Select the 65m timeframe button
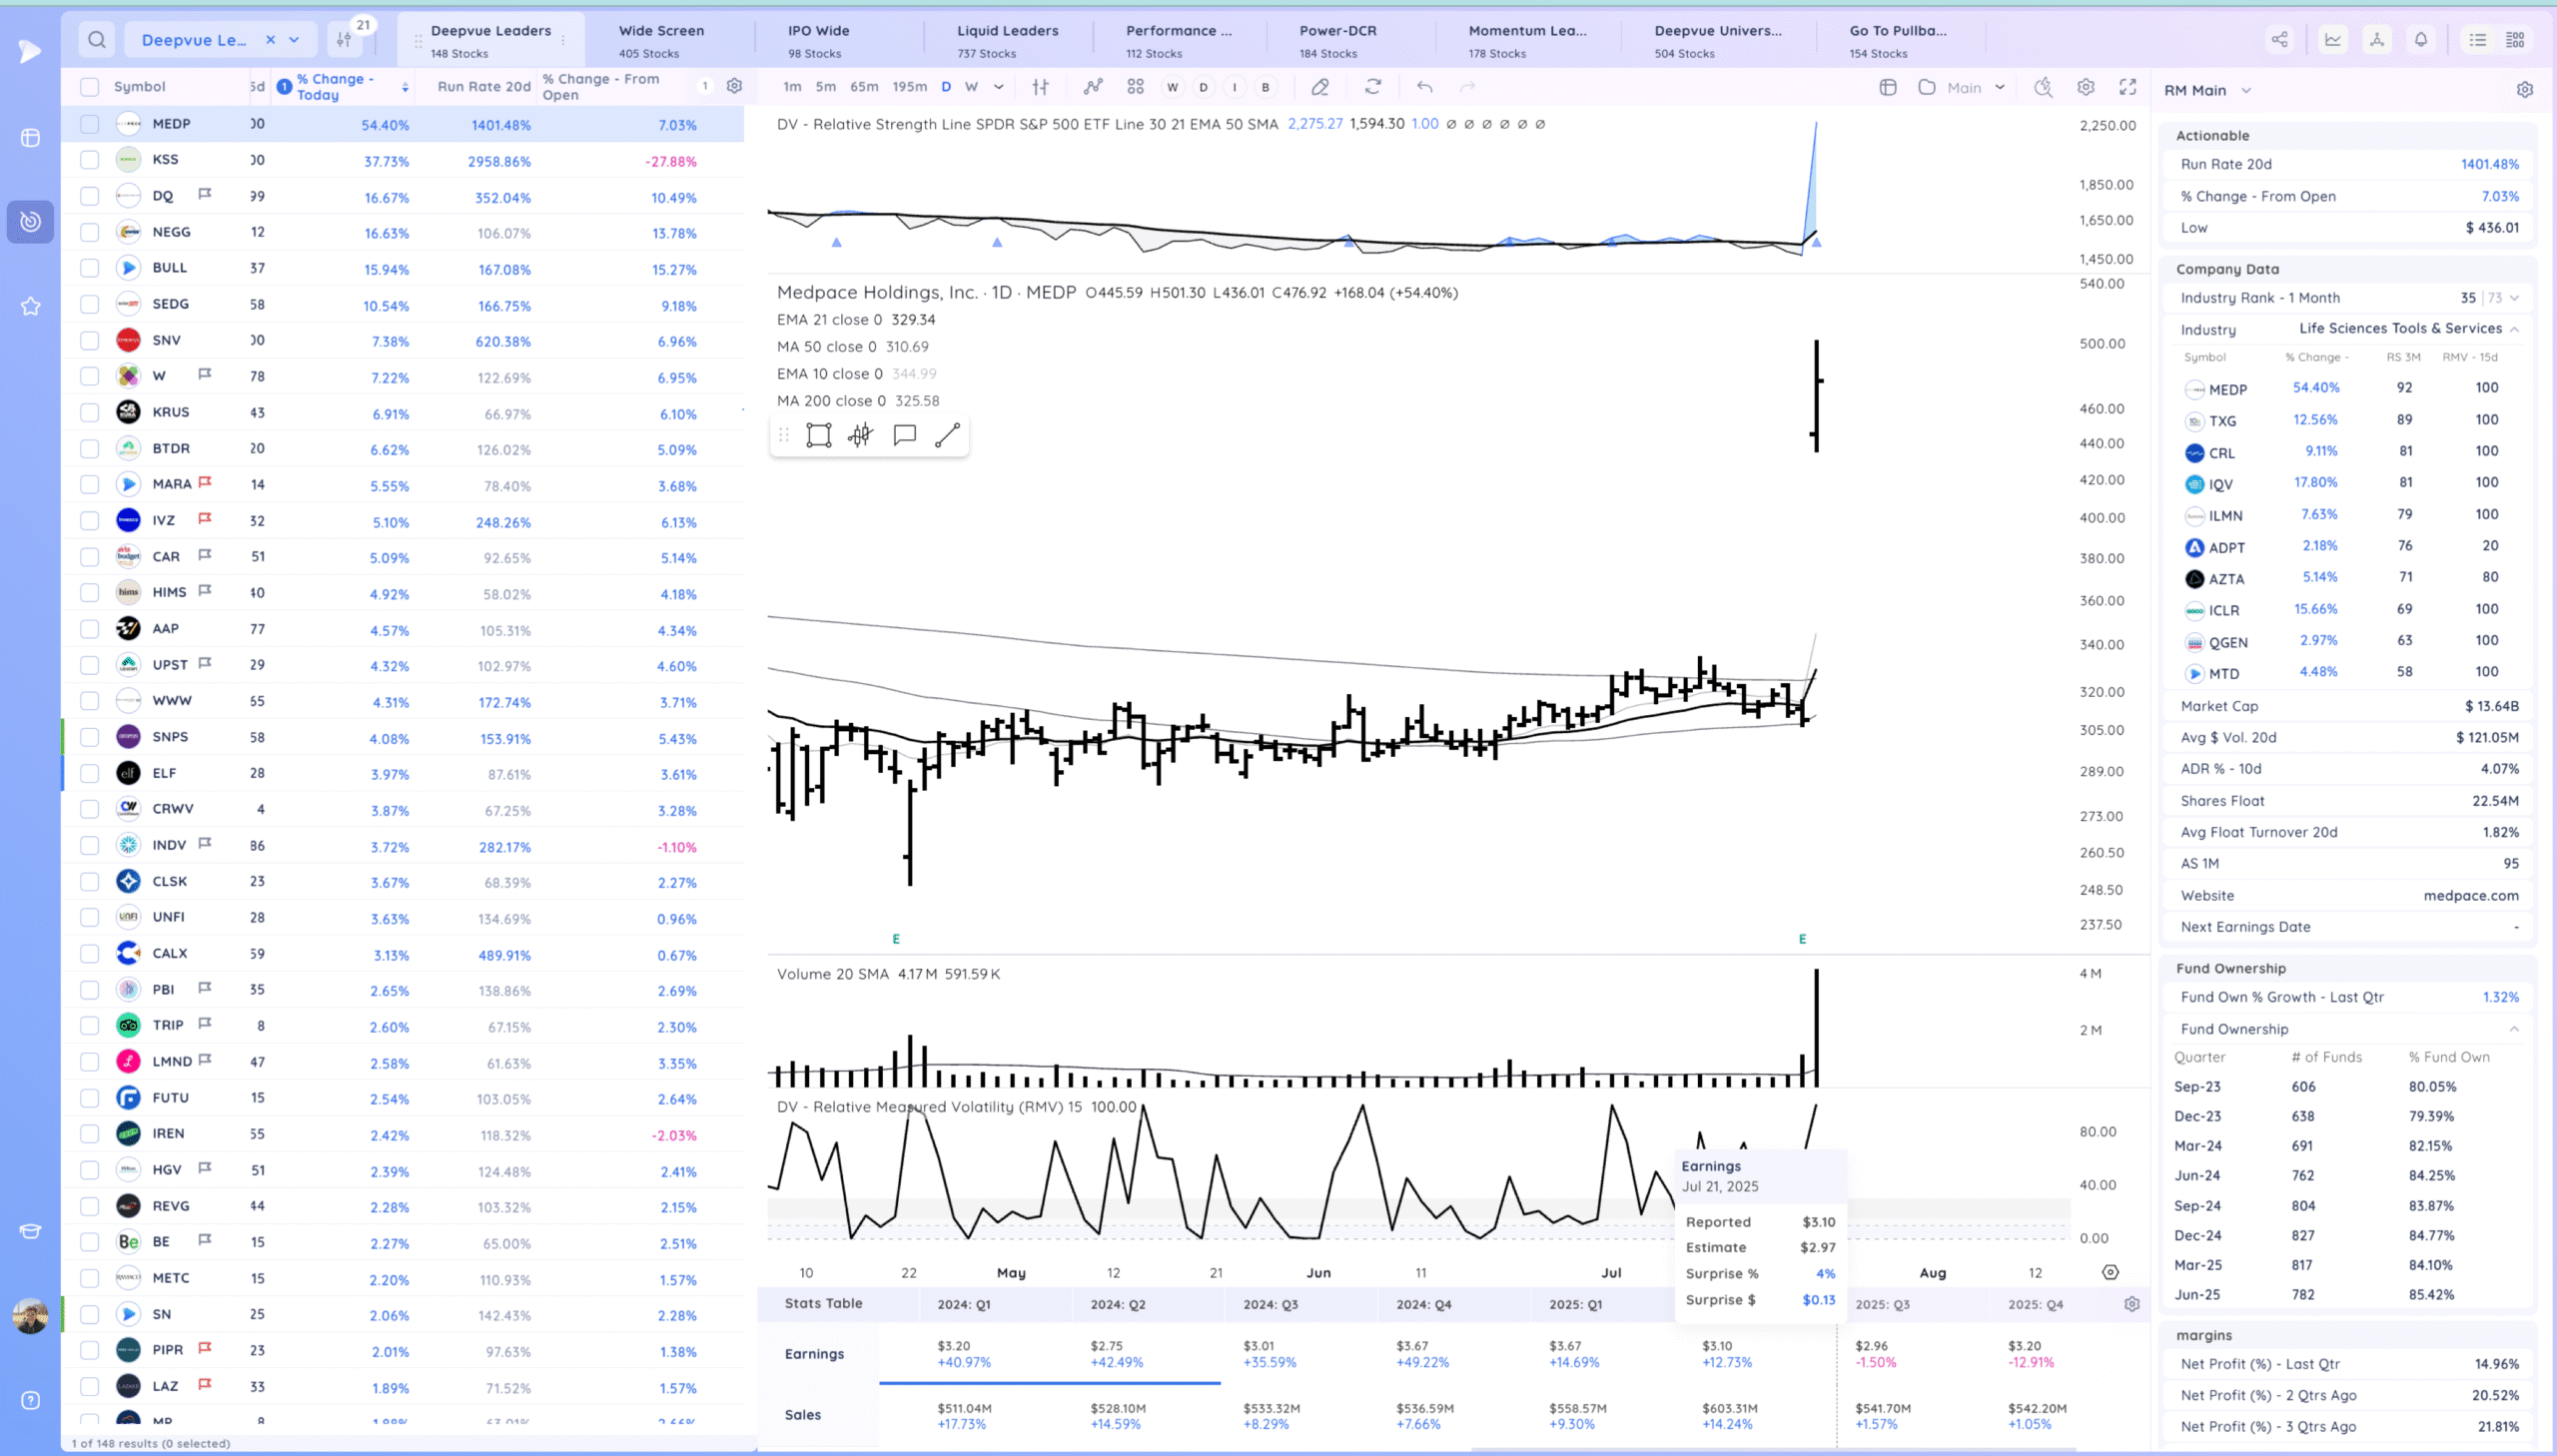The width and height of the screenshot is (2557, 1456). 864,87
